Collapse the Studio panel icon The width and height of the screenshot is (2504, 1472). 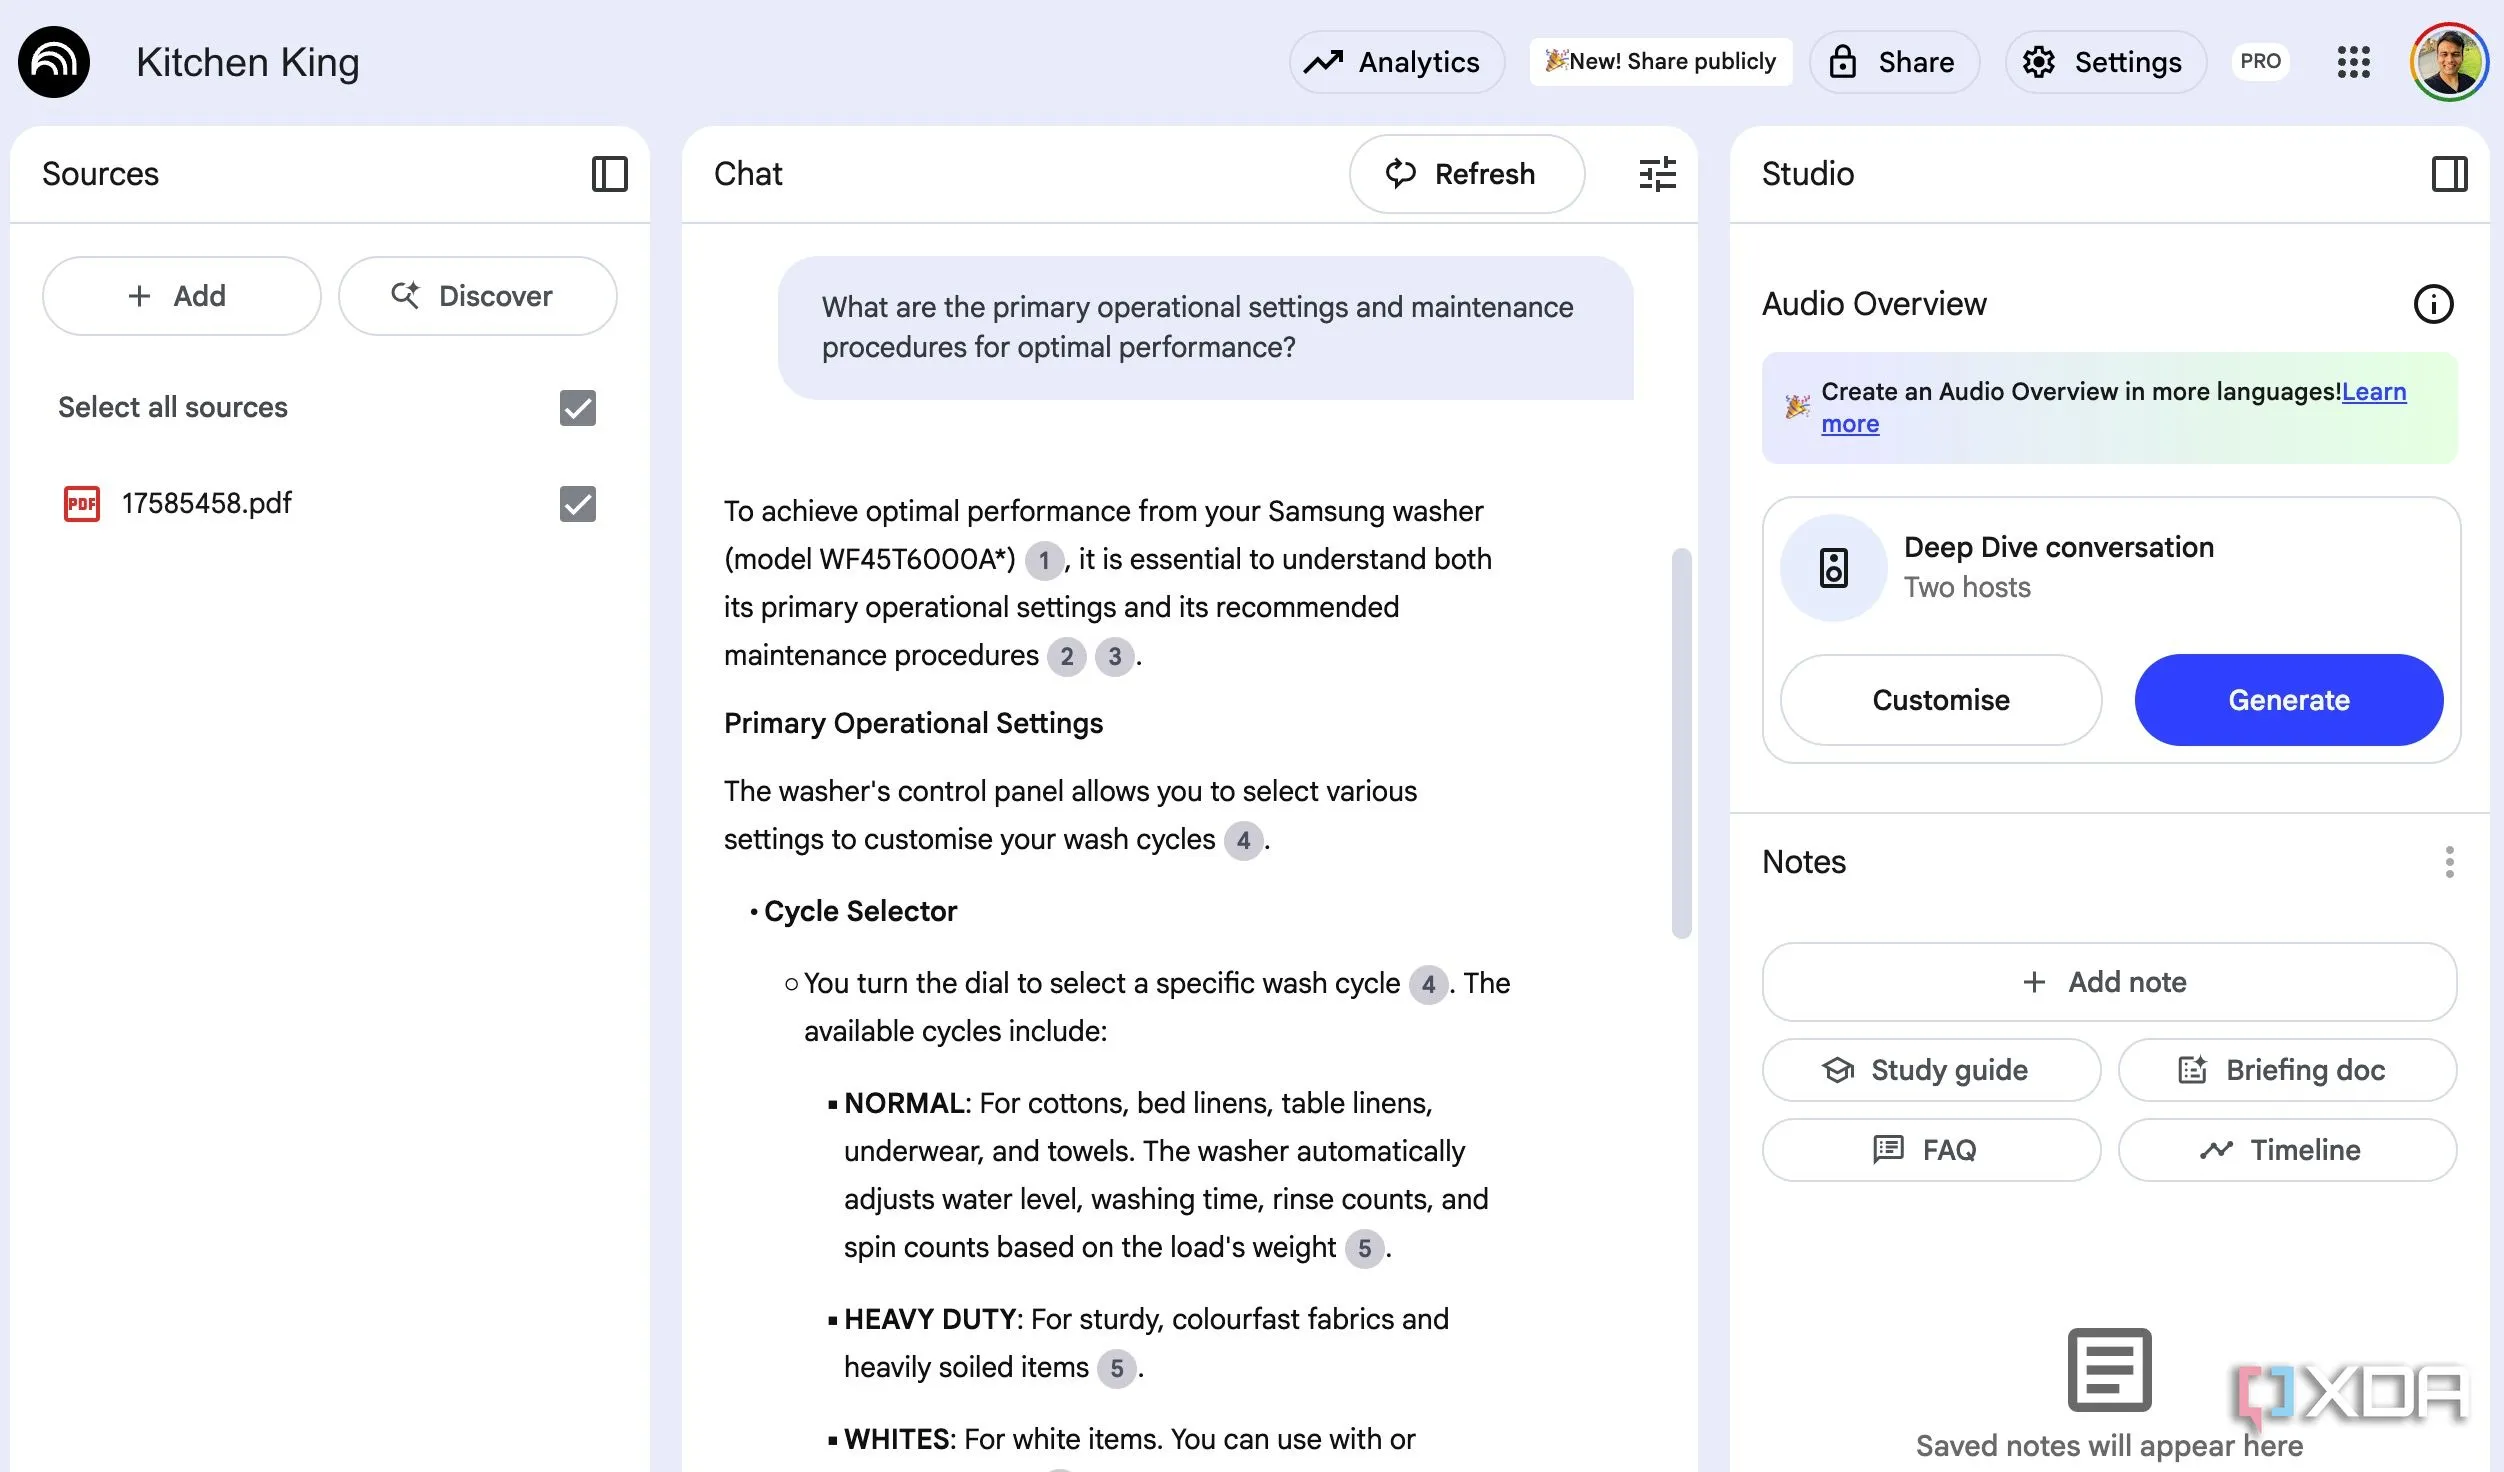(x=2449, y=174)
